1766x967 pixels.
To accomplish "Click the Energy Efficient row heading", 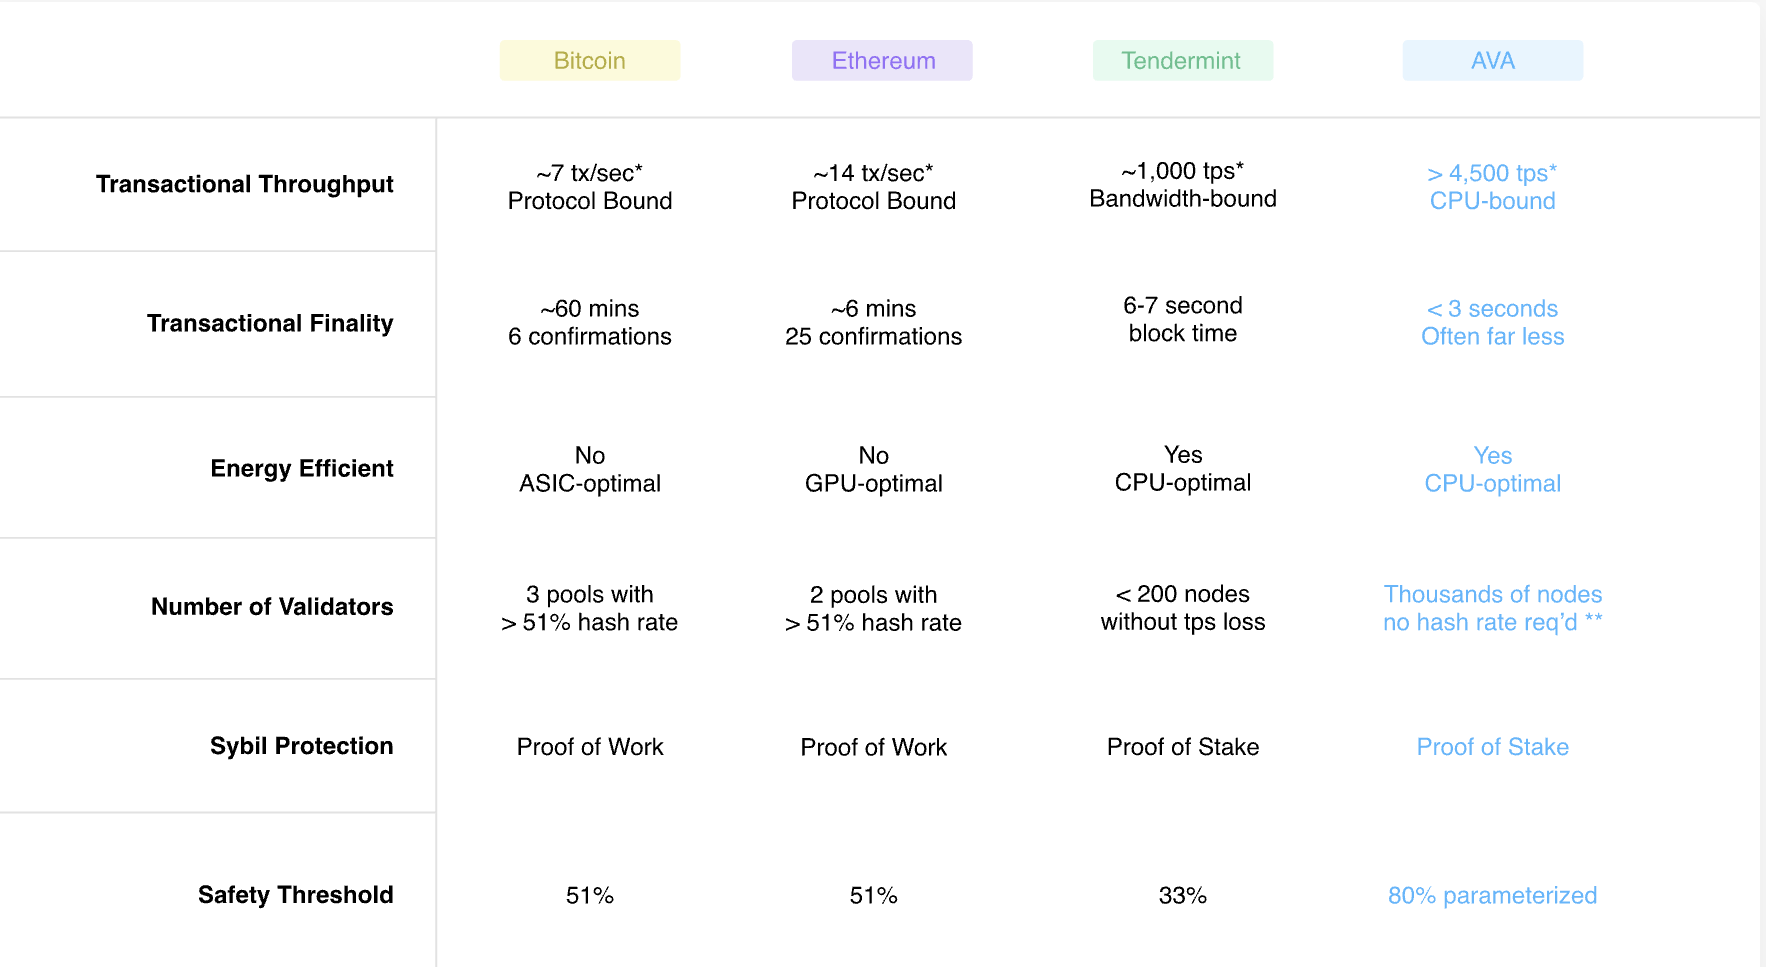I will point(302,468).
